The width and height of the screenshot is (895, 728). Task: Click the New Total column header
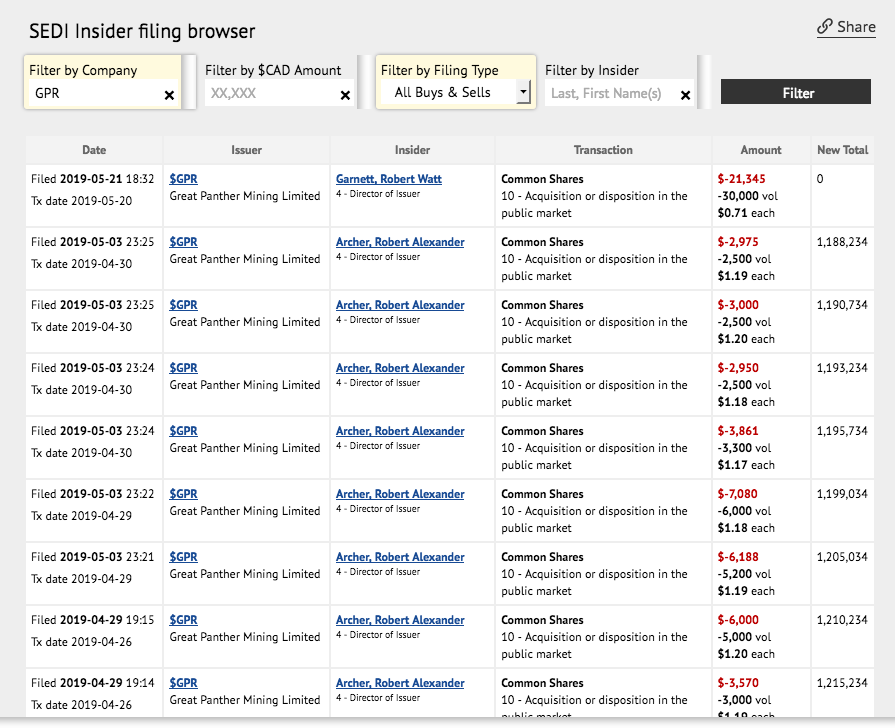[x=842, y=150]
